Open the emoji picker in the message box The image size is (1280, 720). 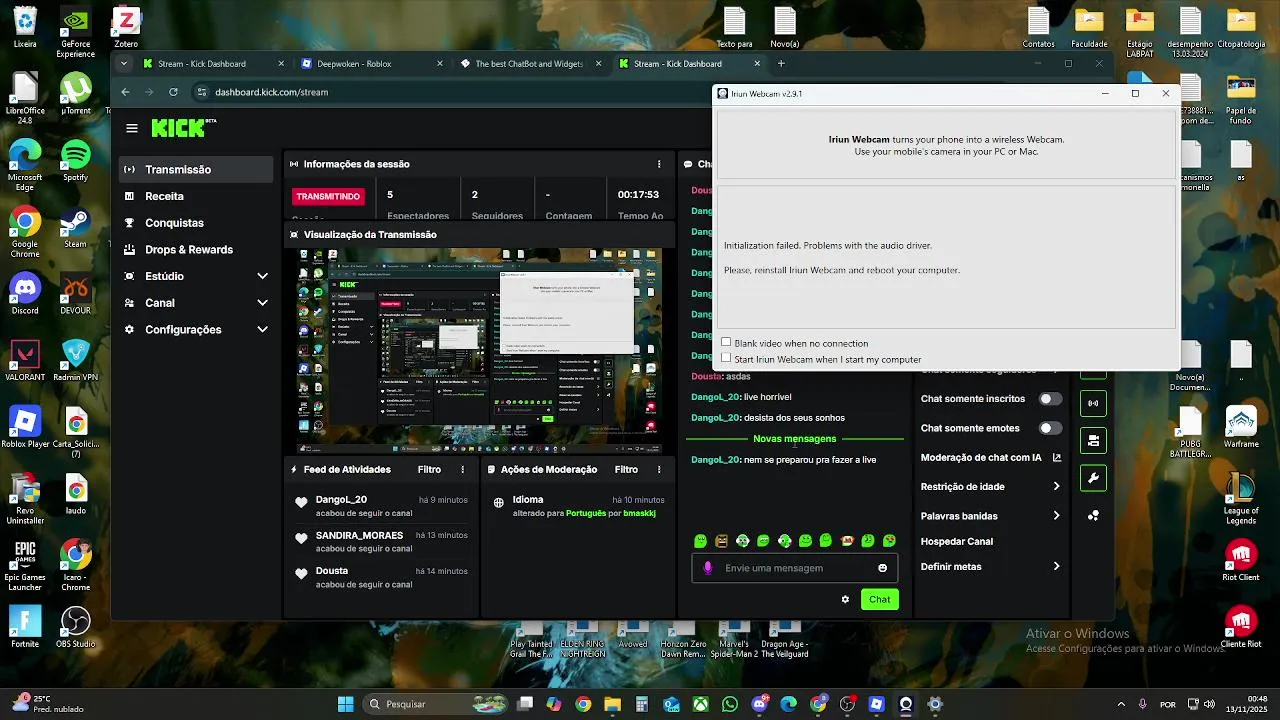click(x=882, y=568)
